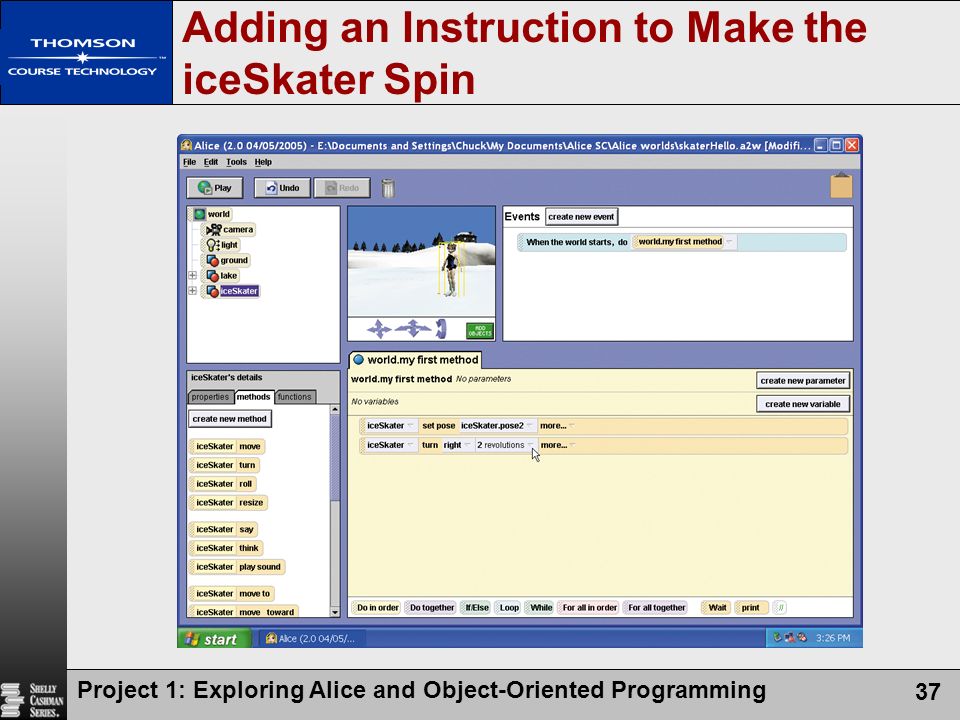The image size is (960, 720).
Task: Click the Wait tile
Action: (717, 607)
